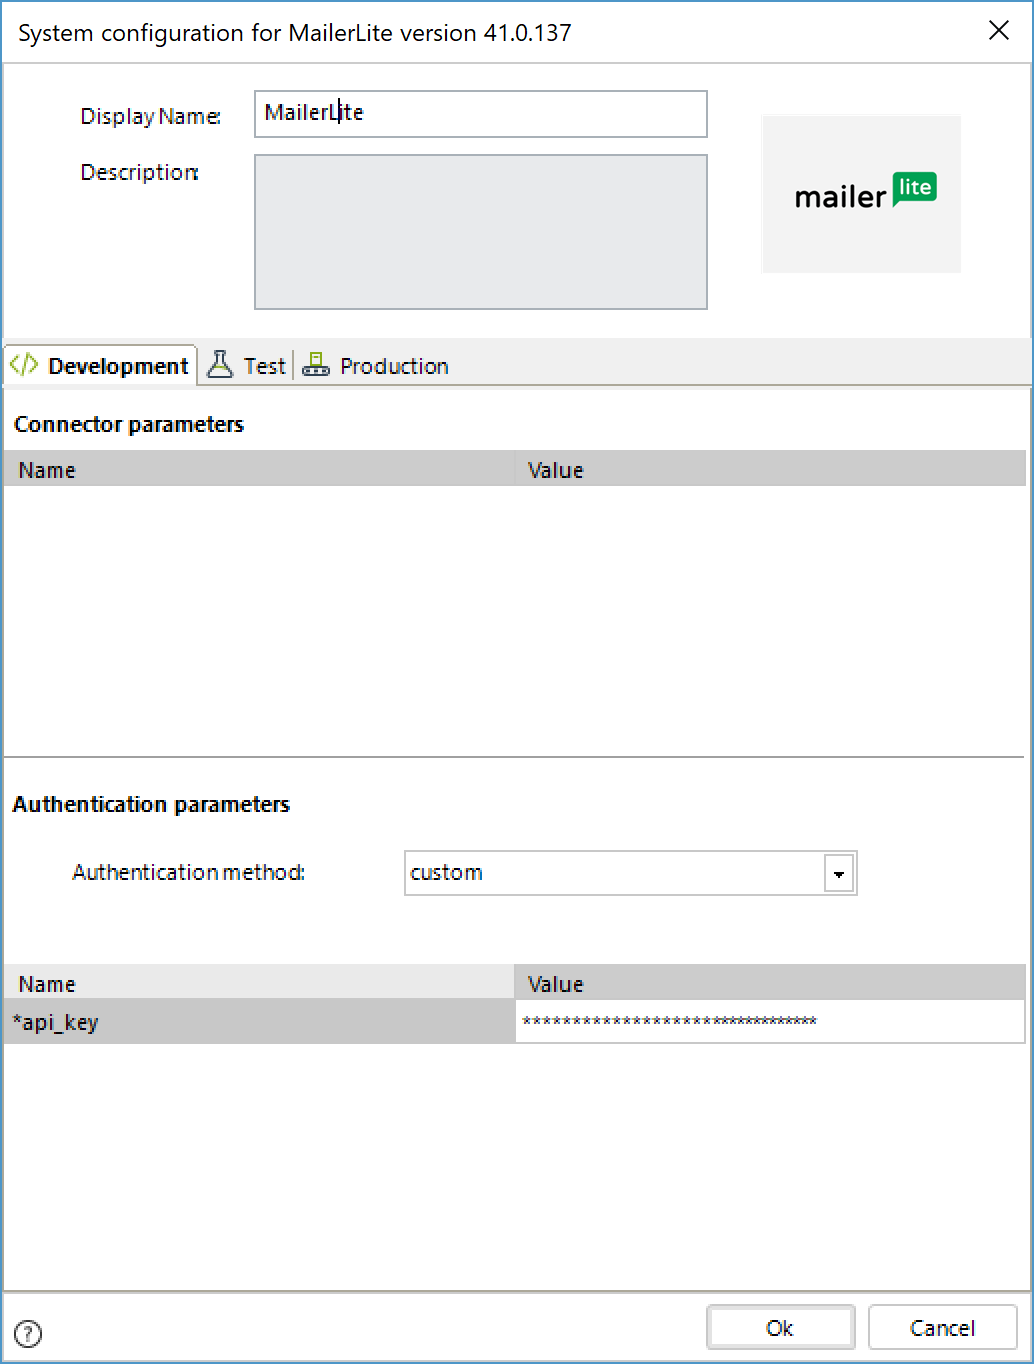The image size is (1034, 1364).
Task: Click Authentication parameters Value column header
Action: point(770,983)
